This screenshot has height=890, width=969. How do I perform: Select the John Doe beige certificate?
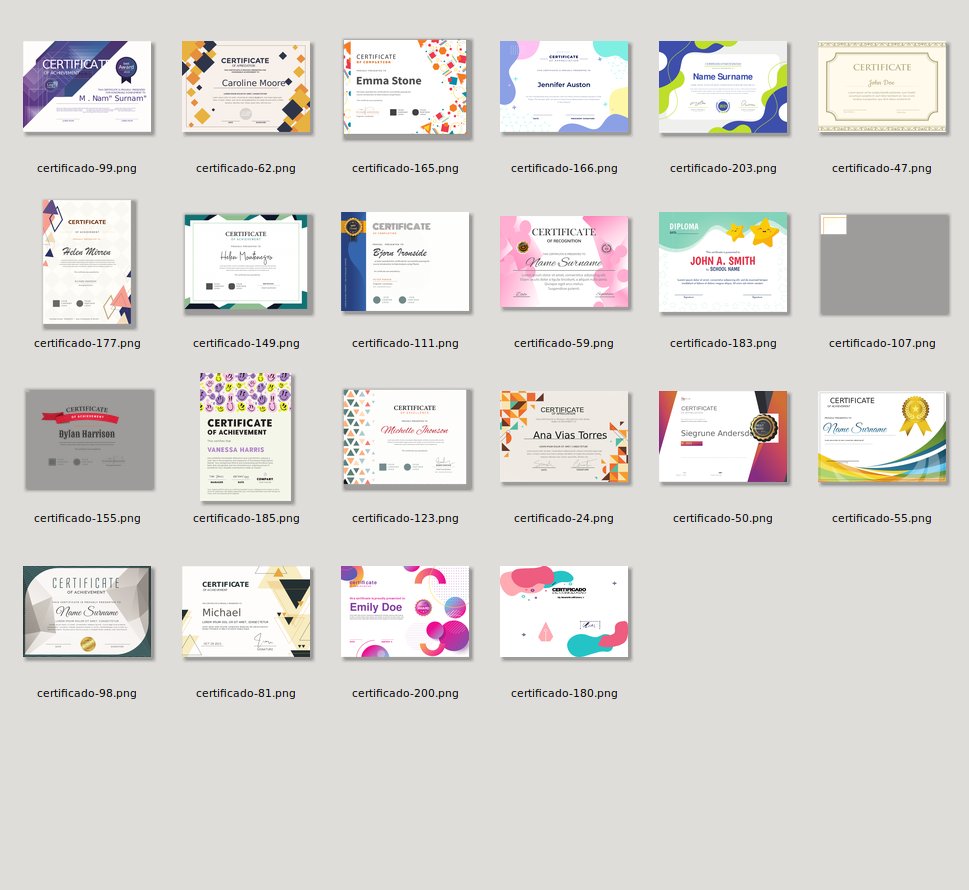click(881, 87)
